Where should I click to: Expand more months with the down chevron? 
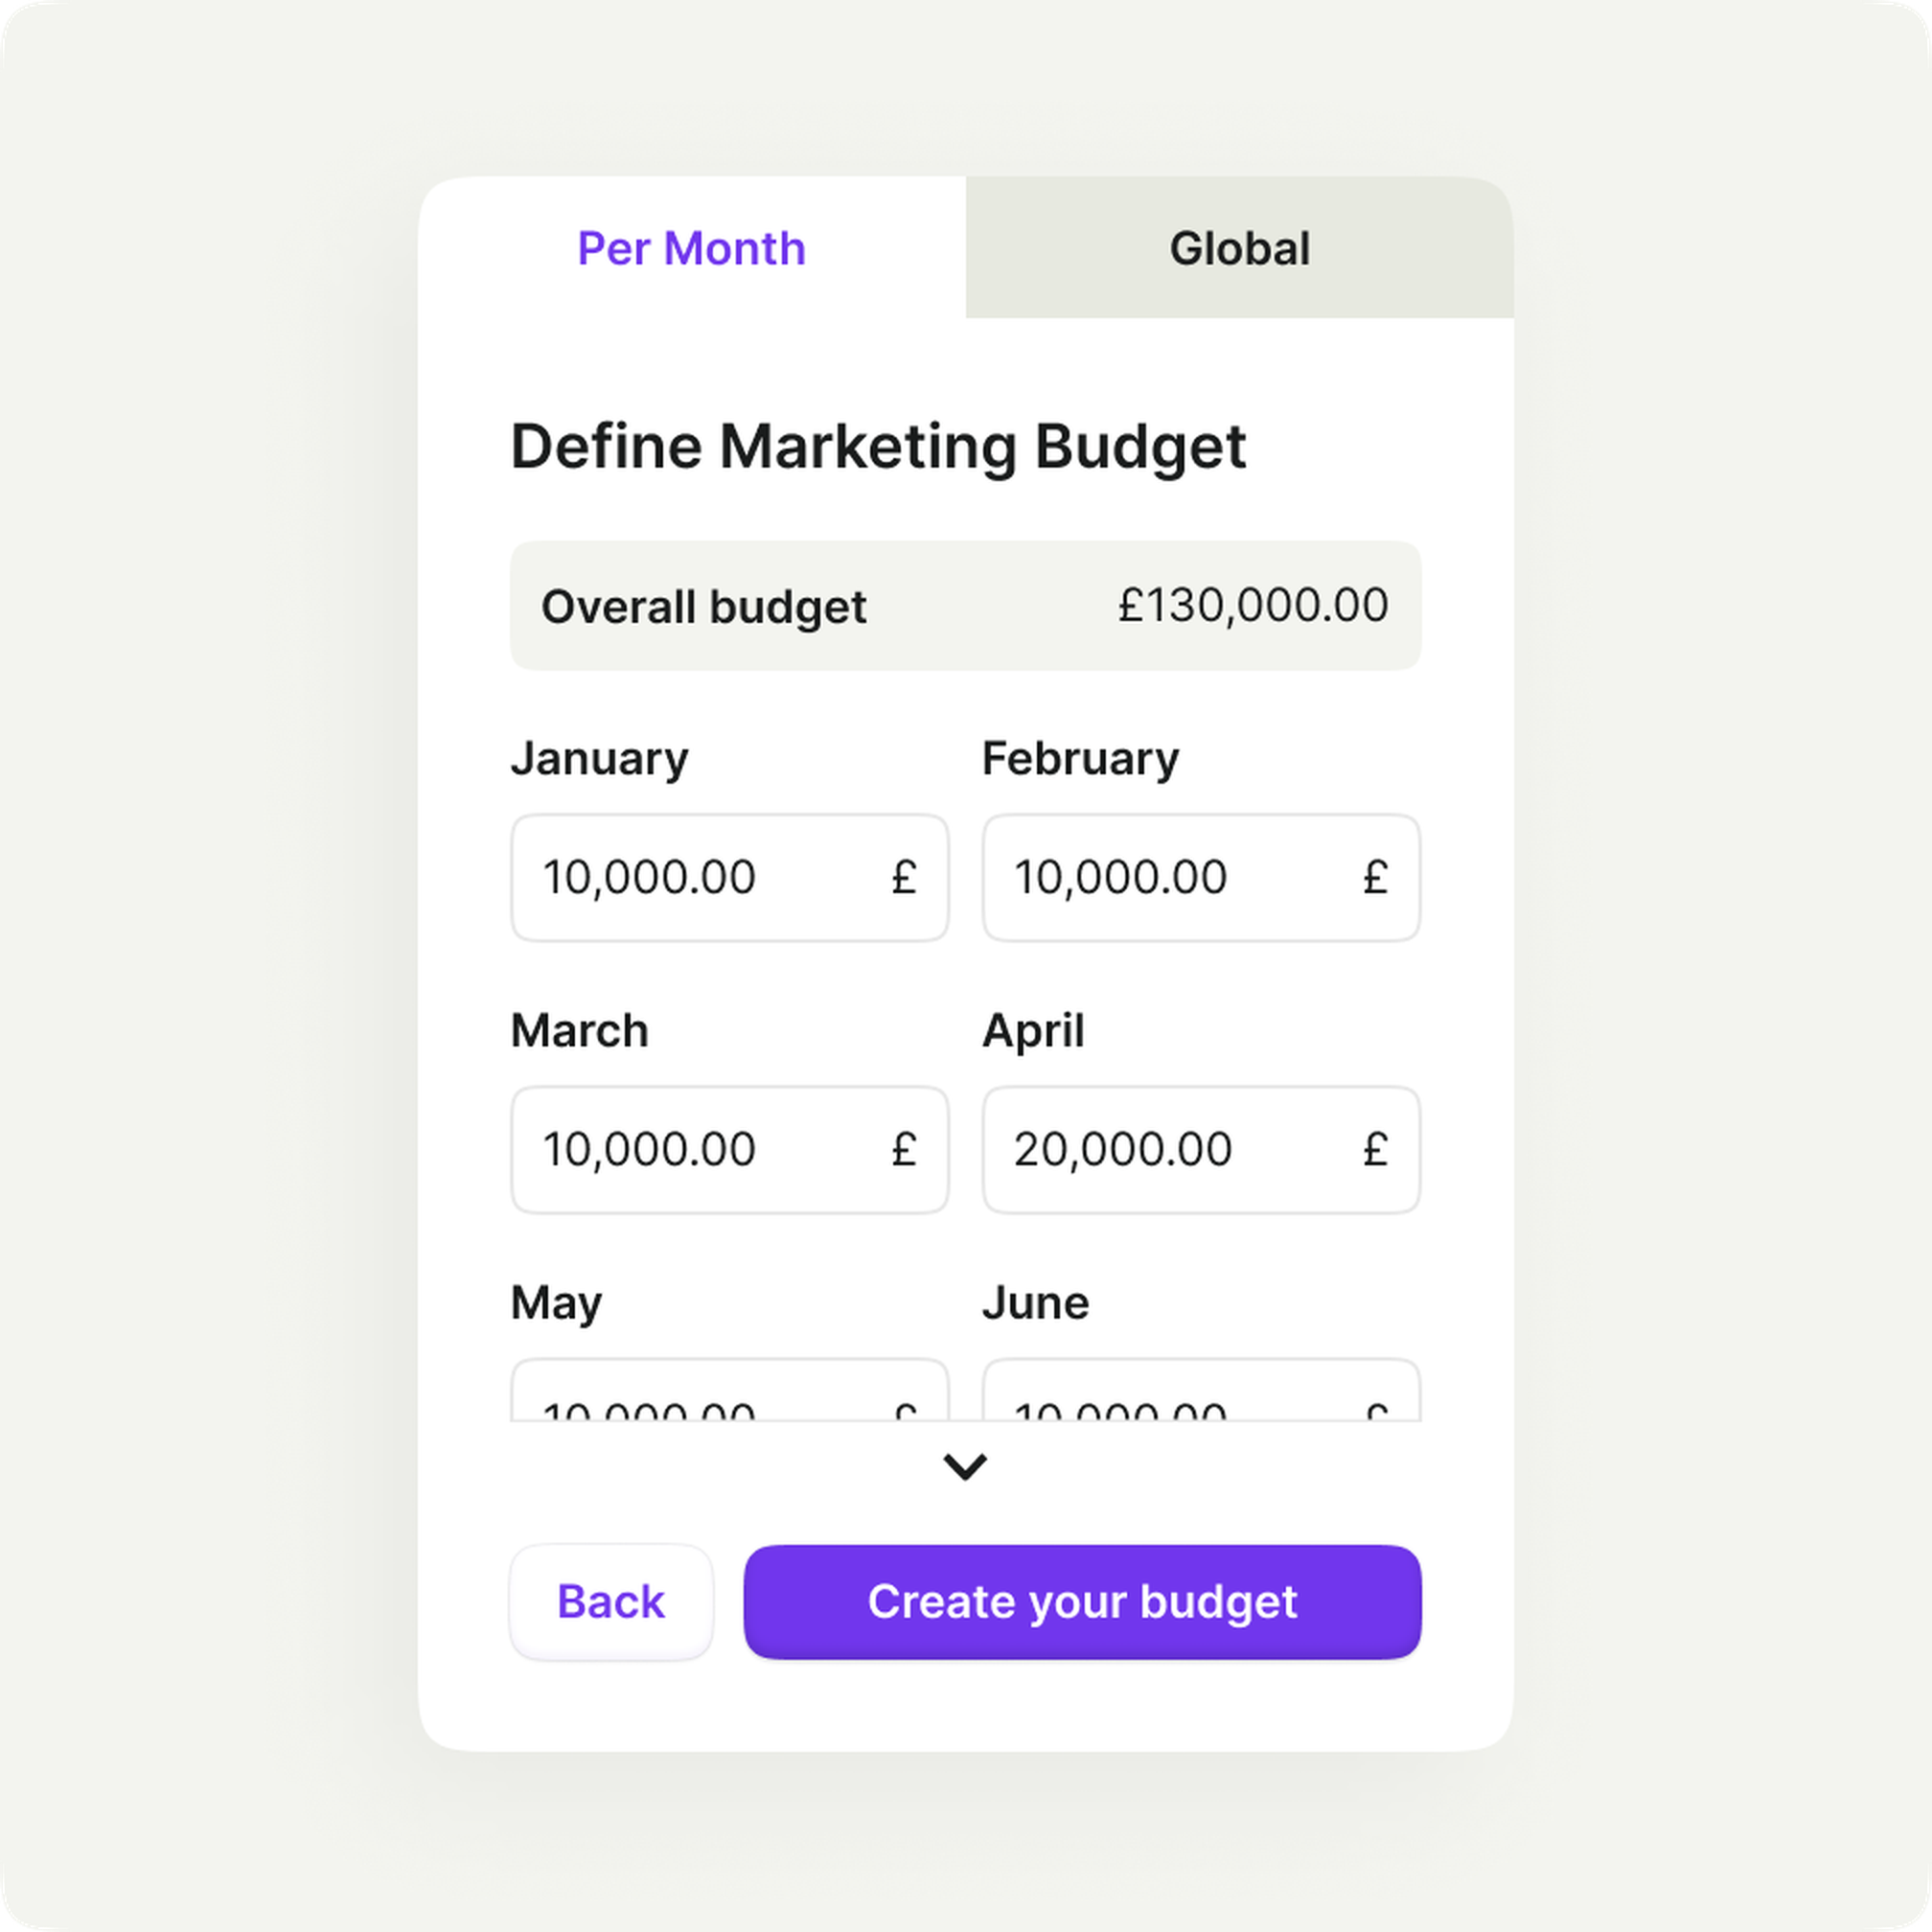click(965, 1467)
